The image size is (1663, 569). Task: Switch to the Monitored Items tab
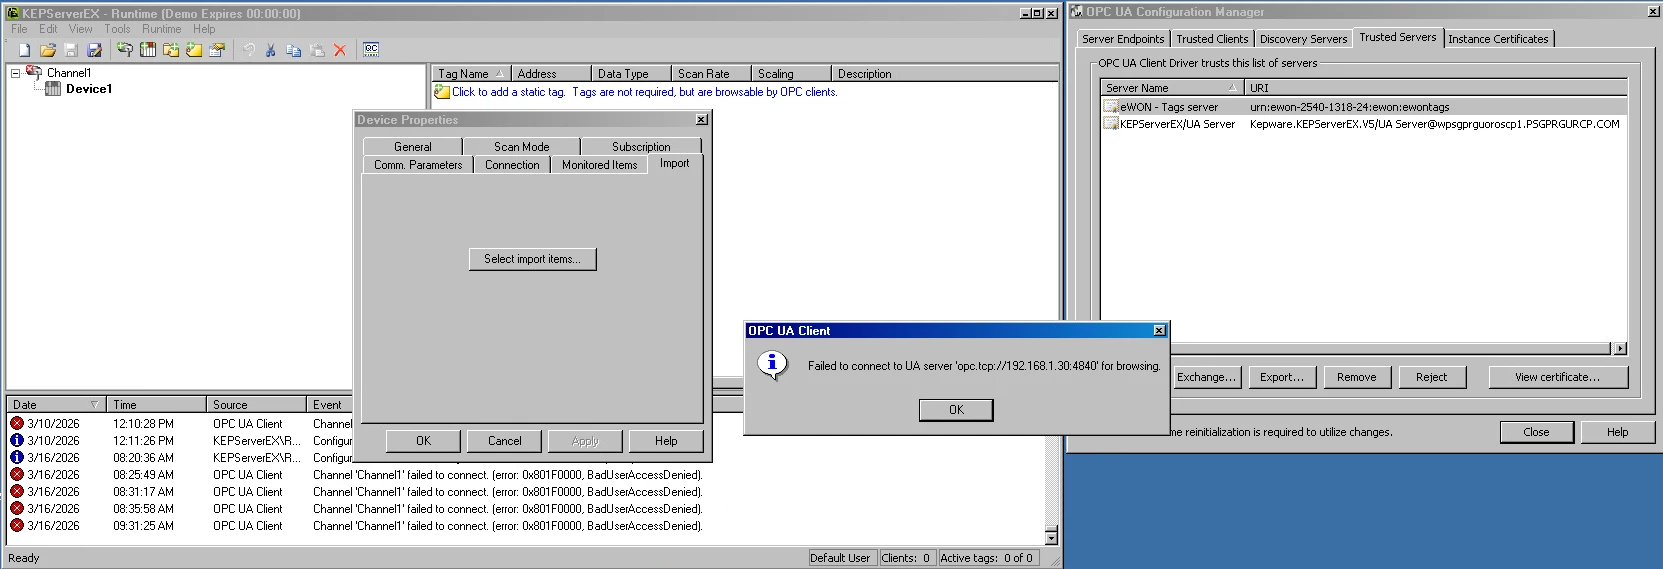pos(599,165)
